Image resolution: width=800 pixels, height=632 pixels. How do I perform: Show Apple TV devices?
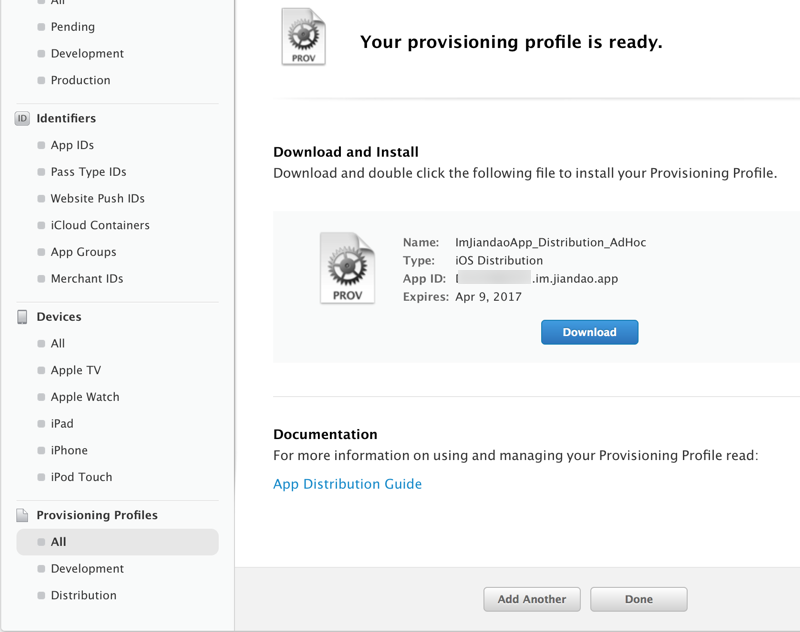(76, 370)
